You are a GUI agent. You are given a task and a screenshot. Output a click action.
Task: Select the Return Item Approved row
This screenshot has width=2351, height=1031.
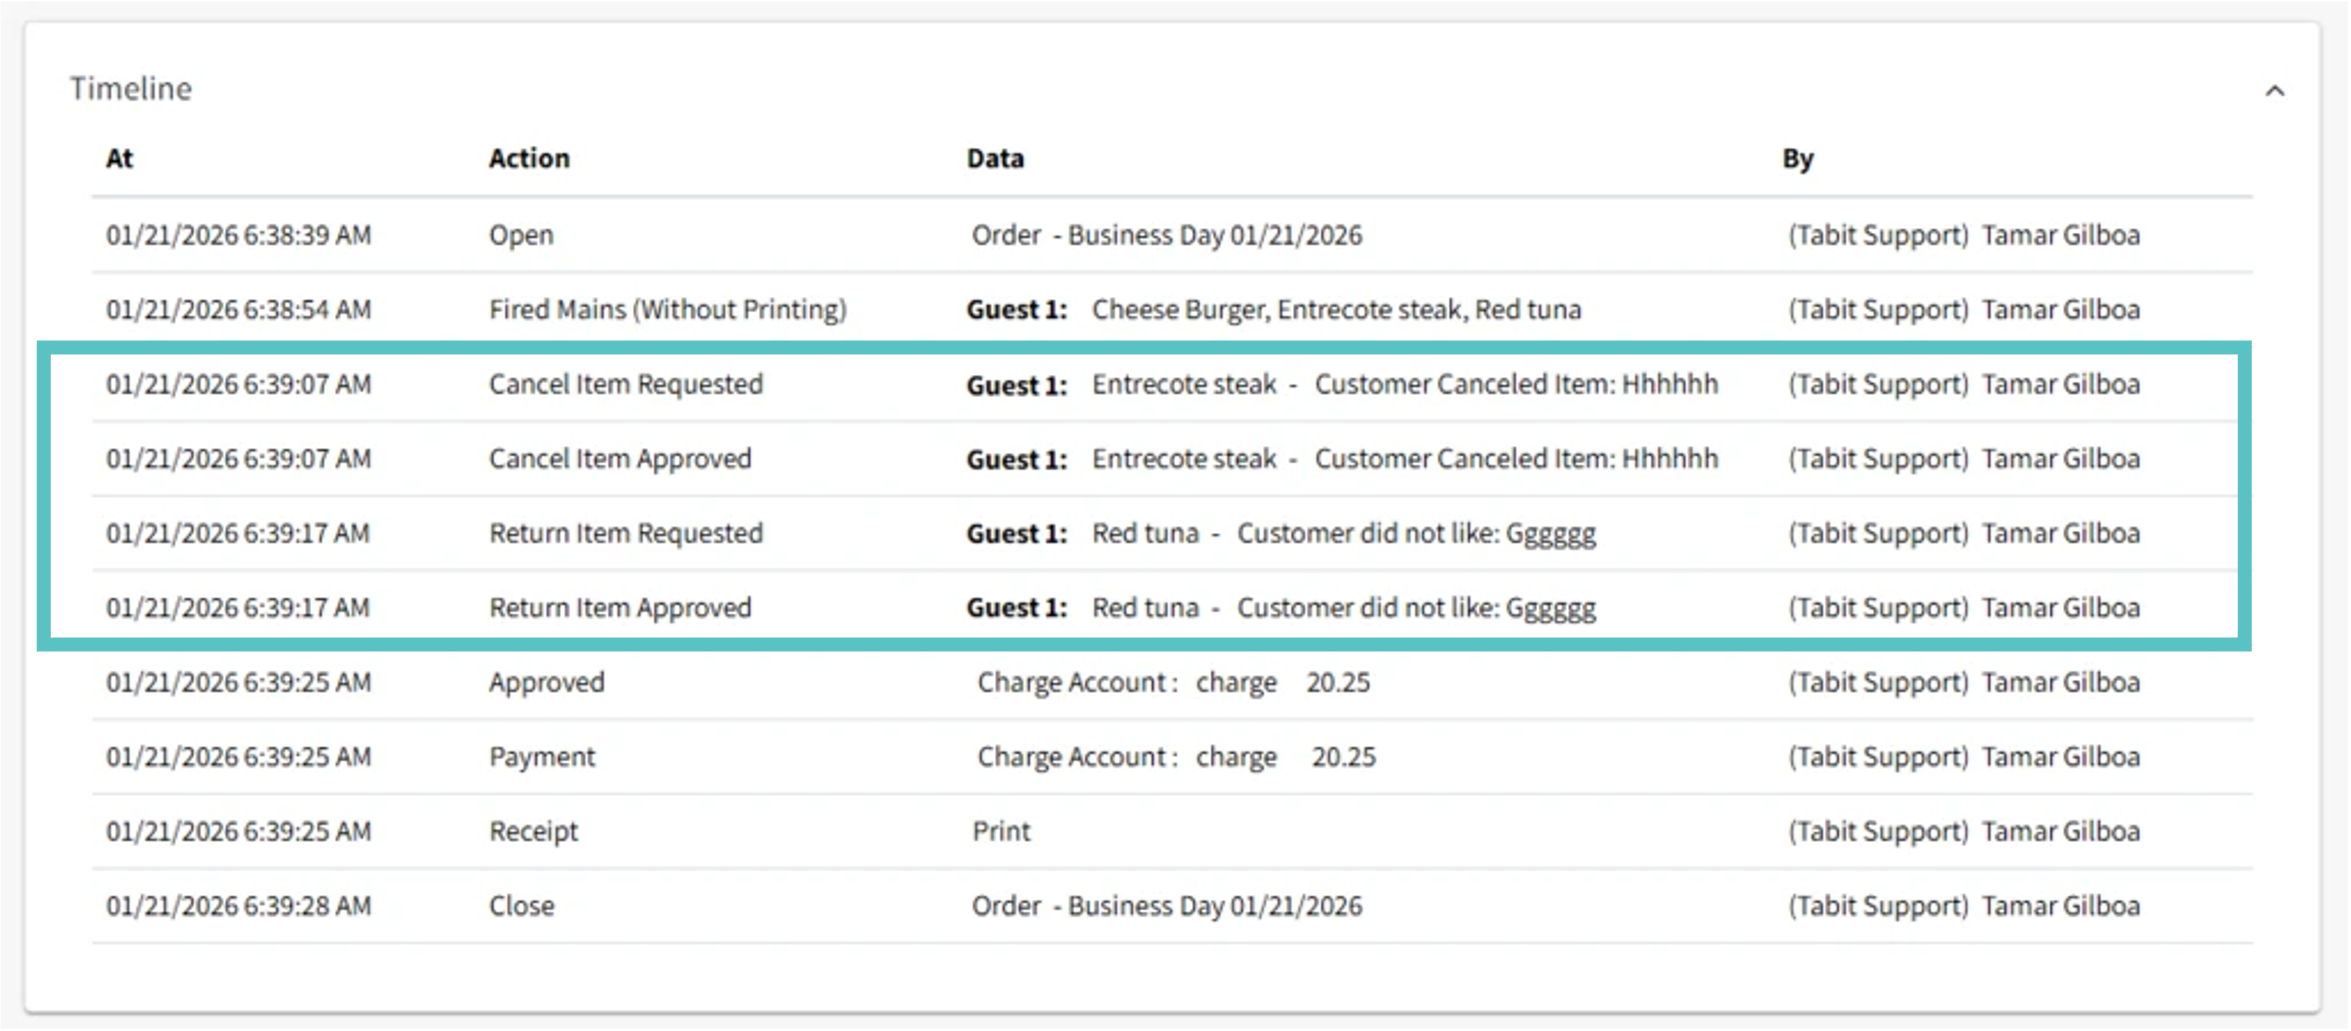click(620, 608)
